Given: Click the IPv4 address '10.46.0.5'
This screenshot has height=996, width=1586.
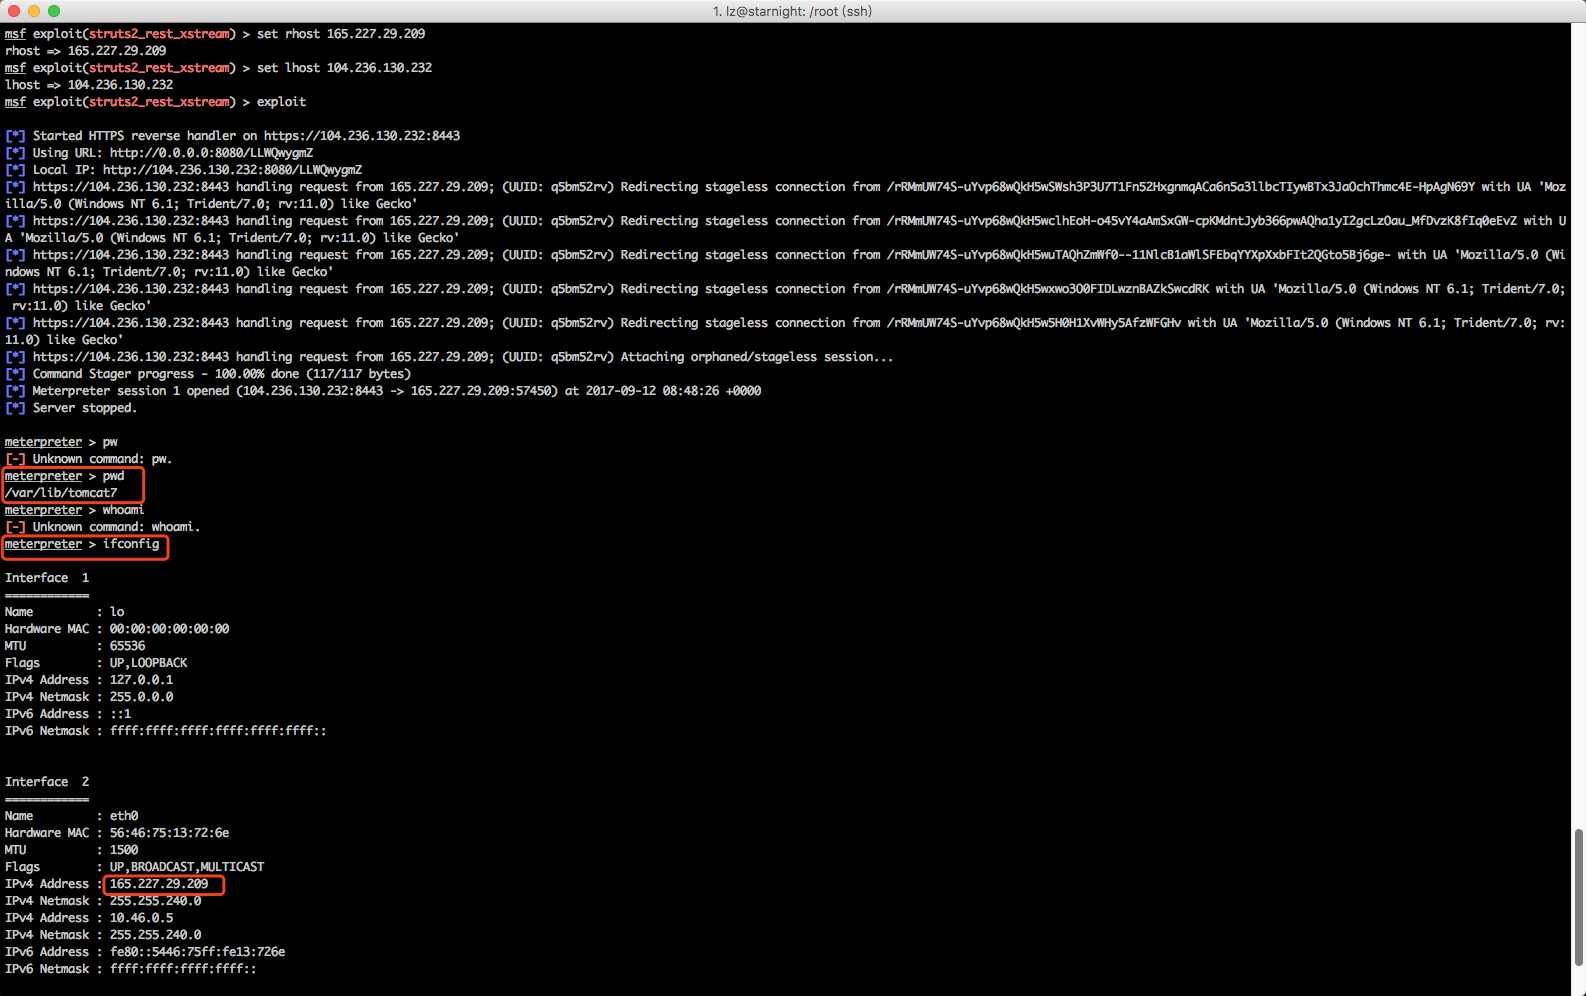Looking at the screenshot, I should point(142,918).
